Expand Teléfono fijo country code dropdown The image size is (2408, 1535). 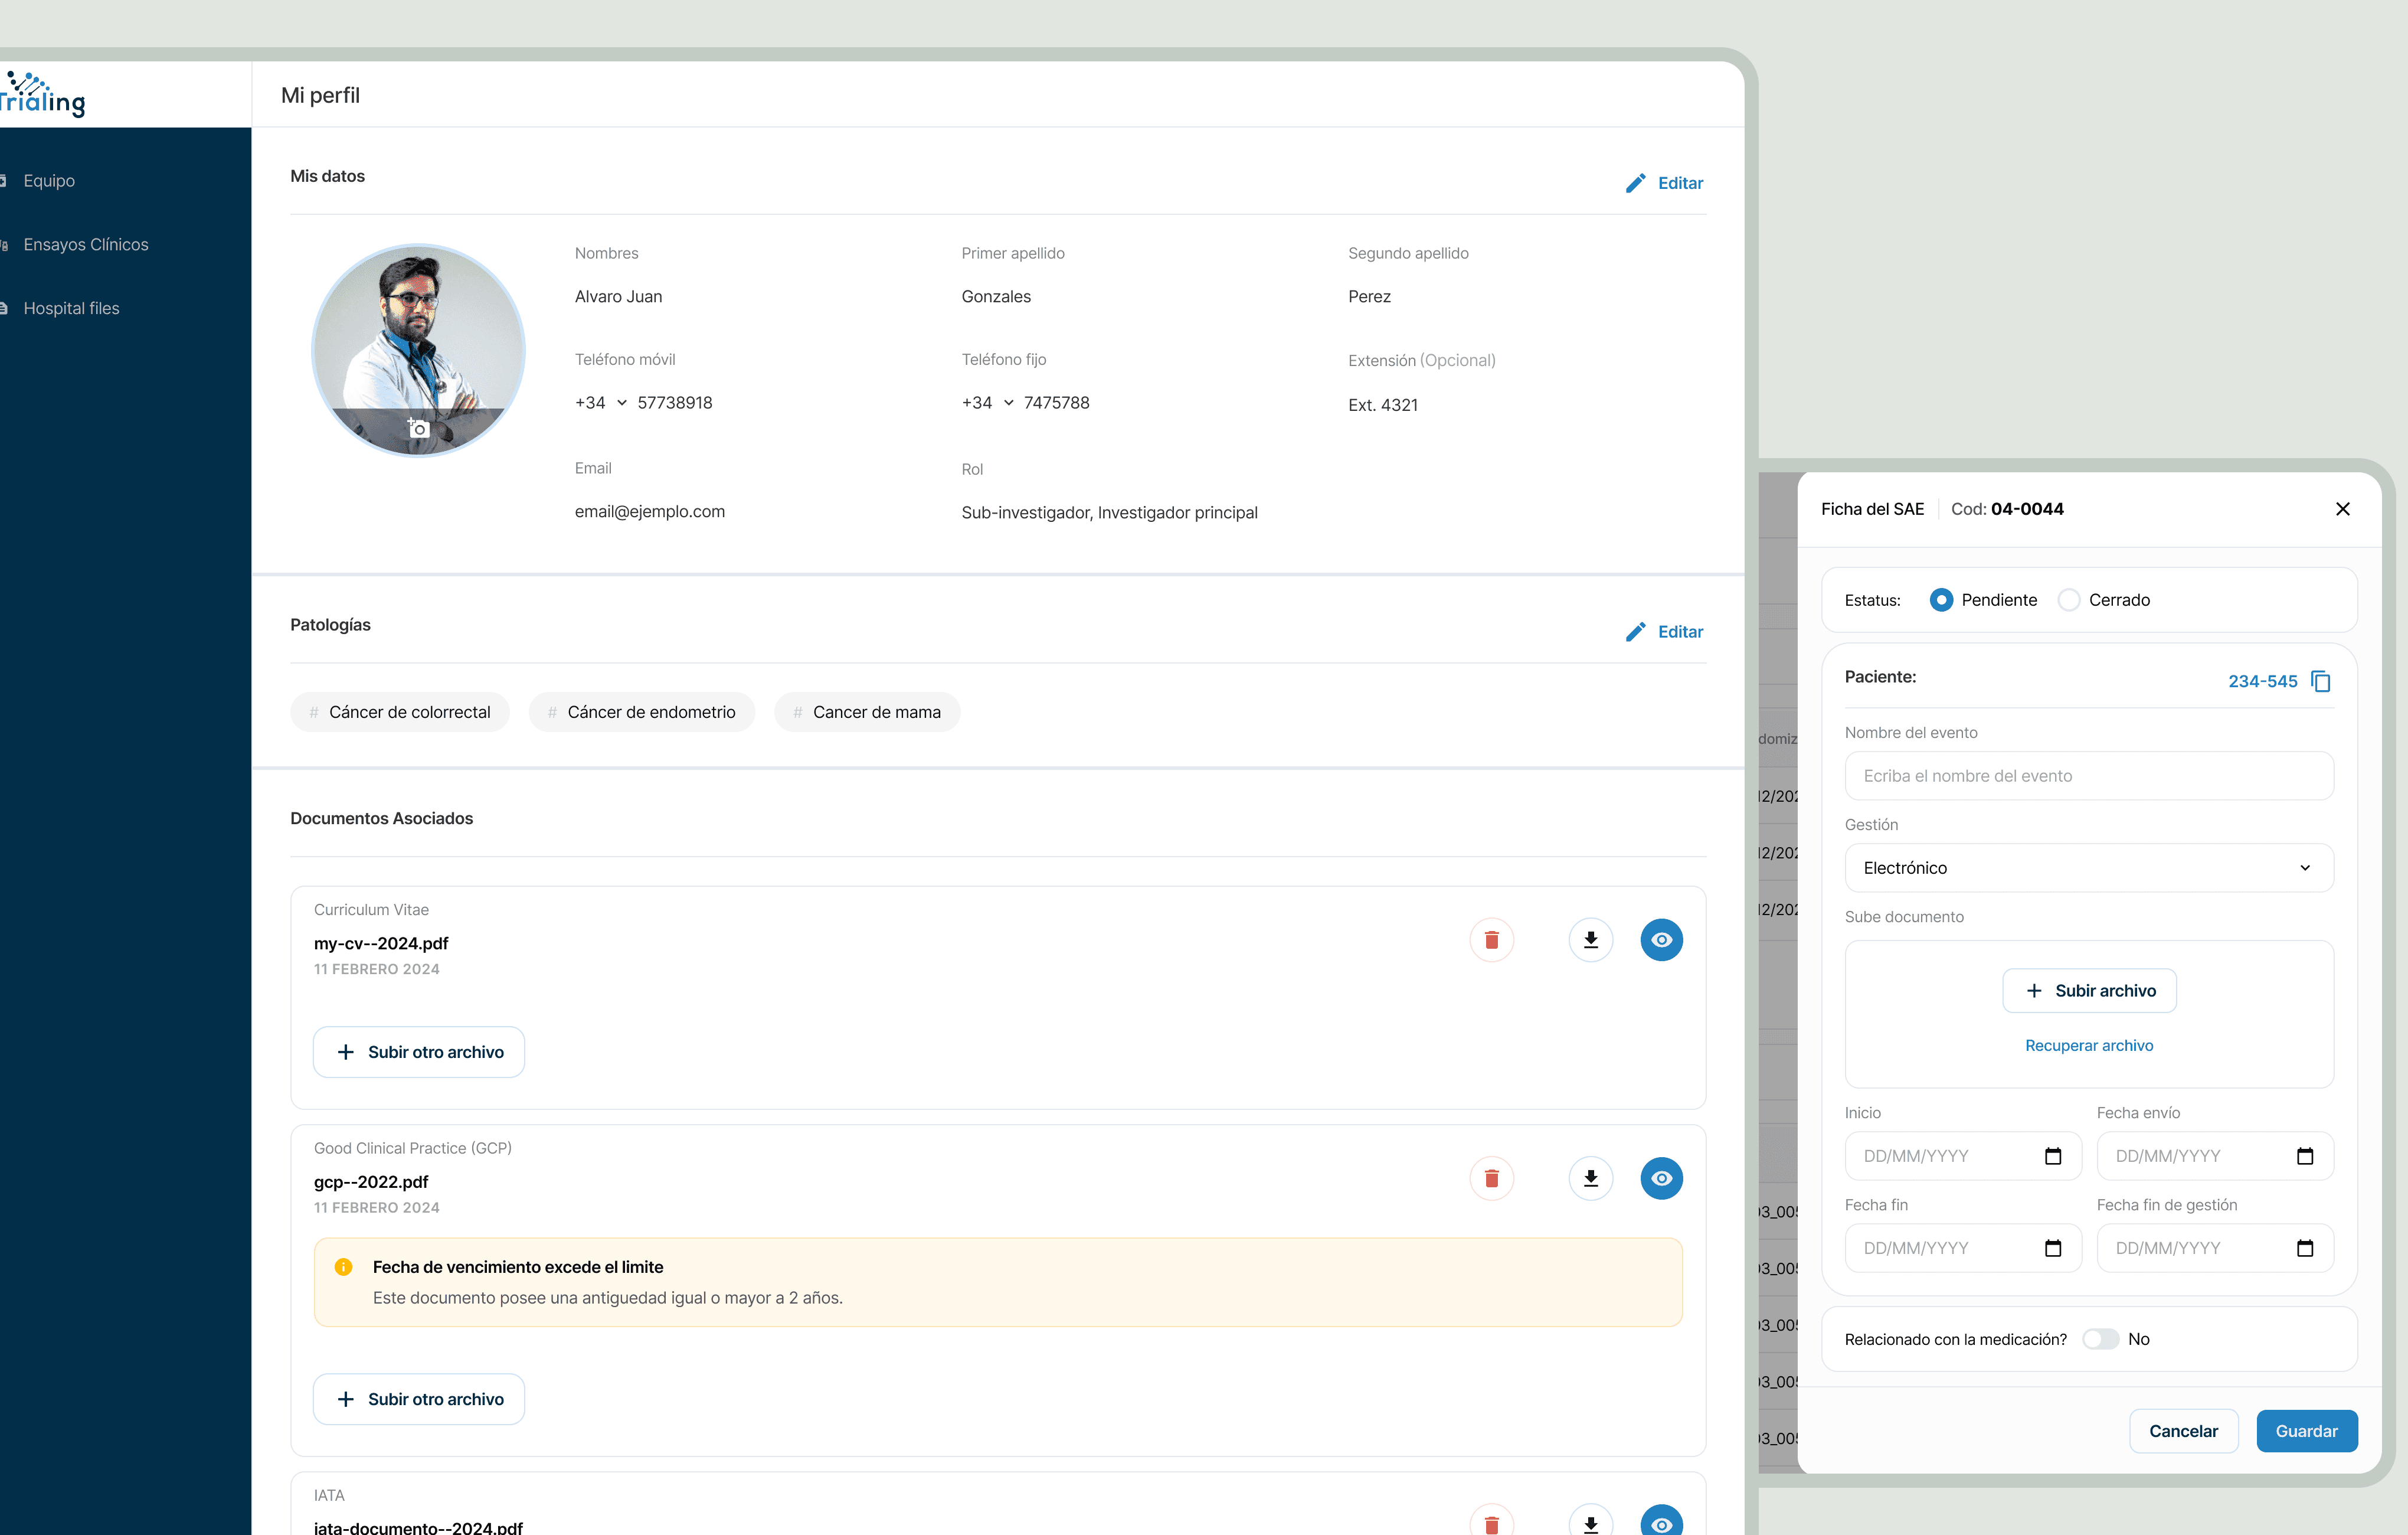(x=1008, y=403)
